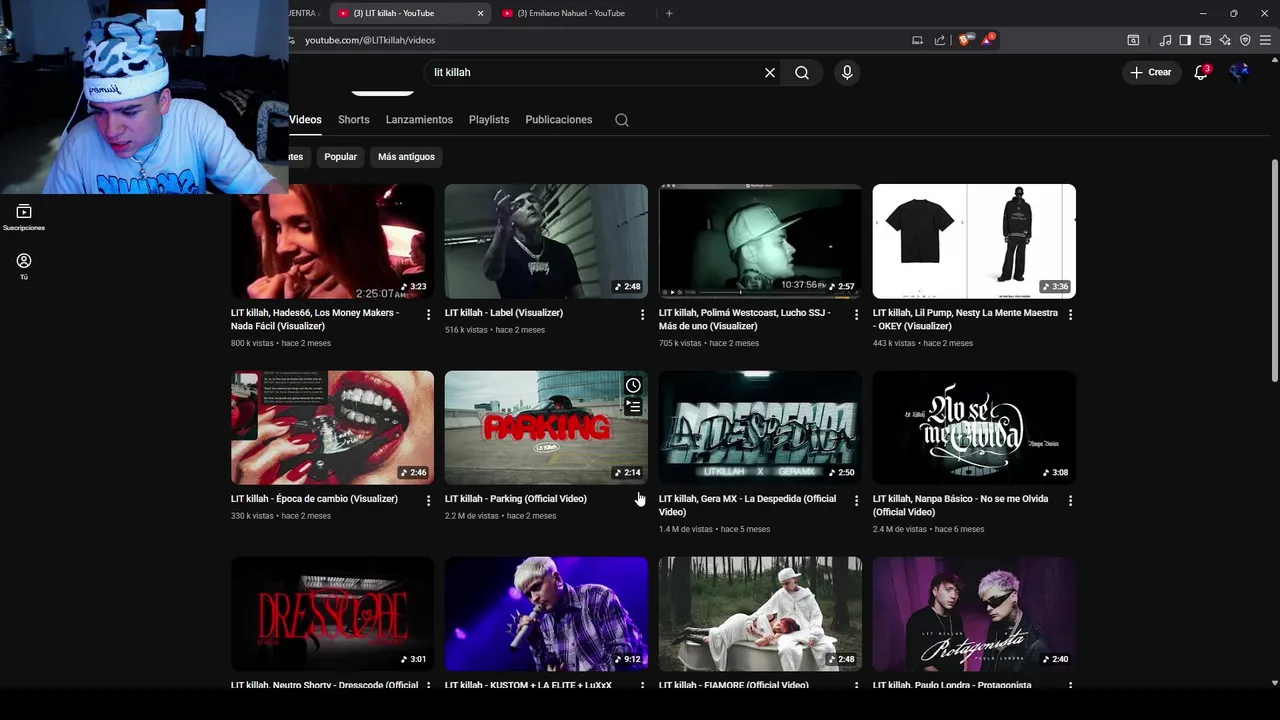Viewport: 1280px width, 720px height.
Task: Select the Más antiguos filter chip
Action: coord(406,157)
